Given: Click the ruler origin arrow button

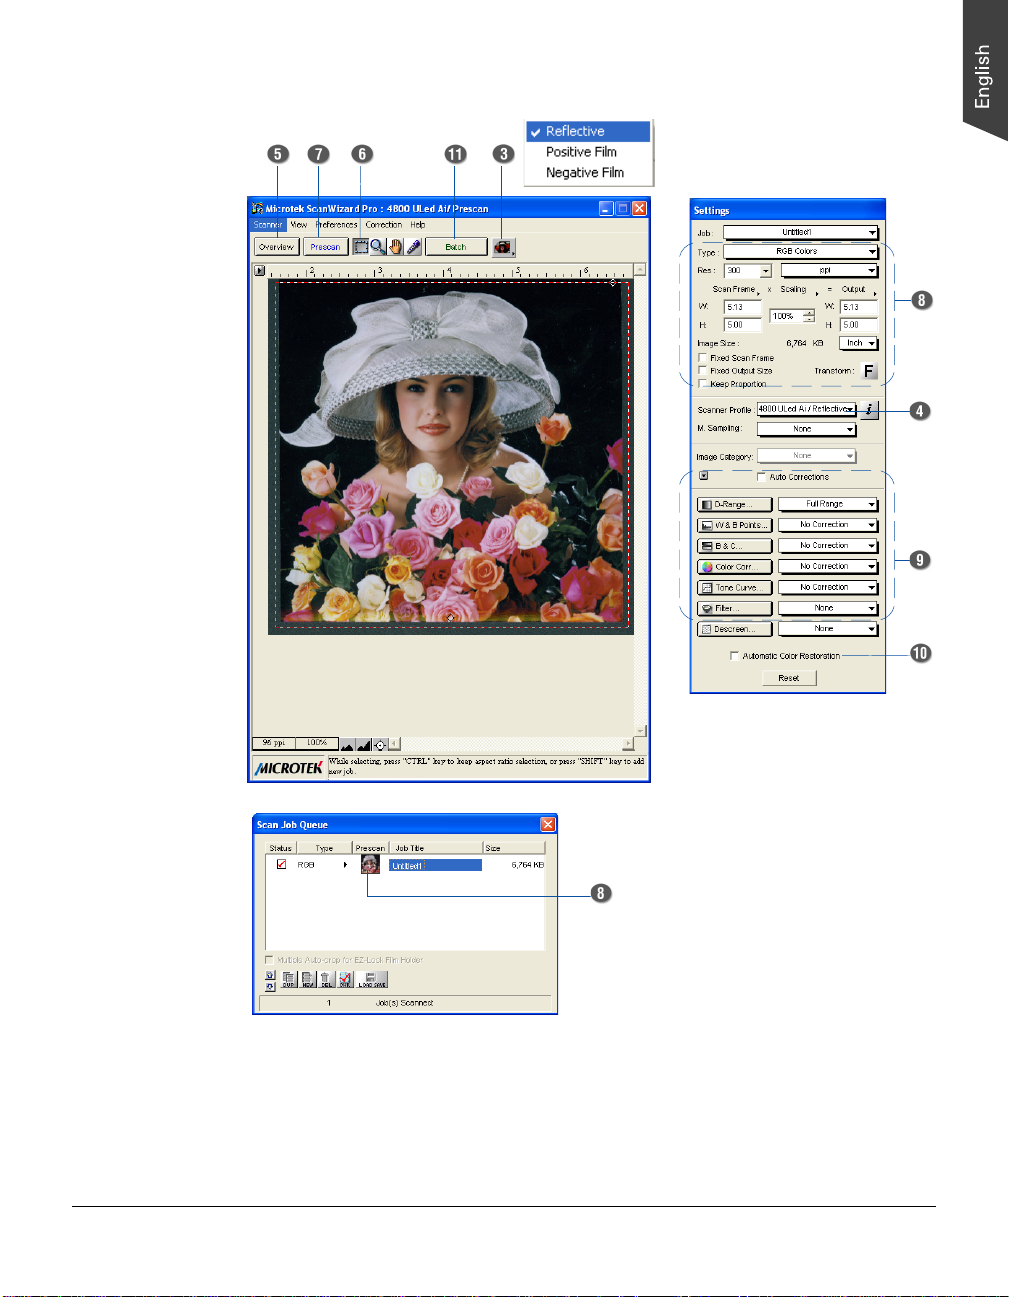Looking at the screenshot, I should tap(259, 270).
